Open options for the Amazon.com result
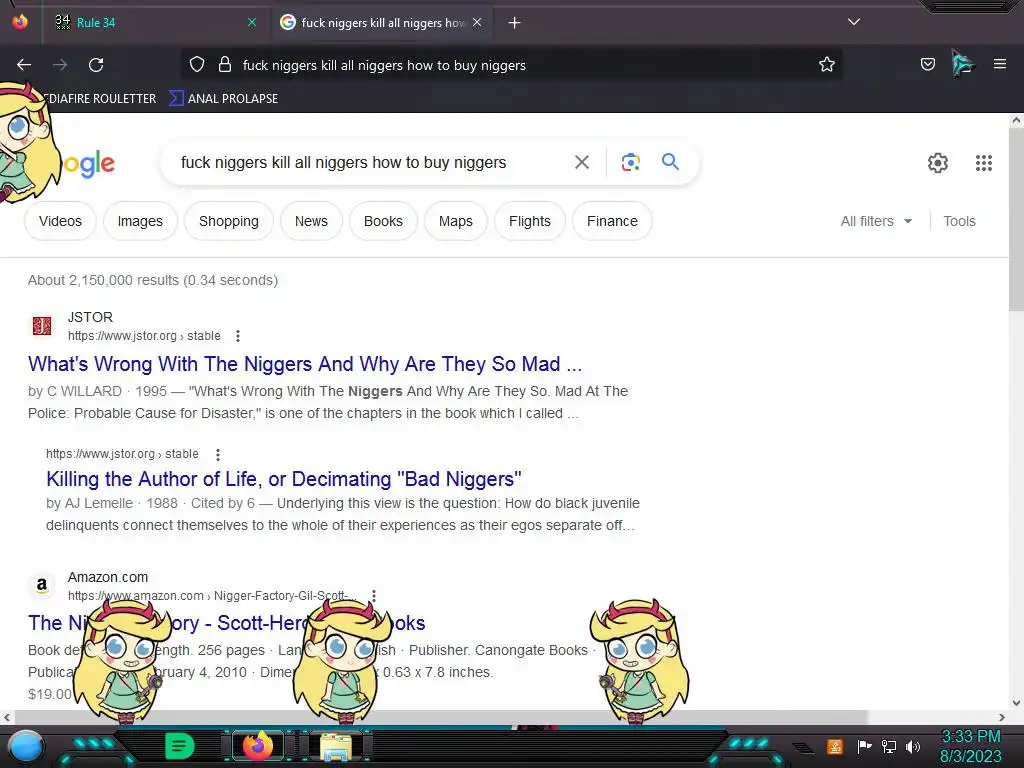The width and height of the screenshot is (1024, 768). 374,596
